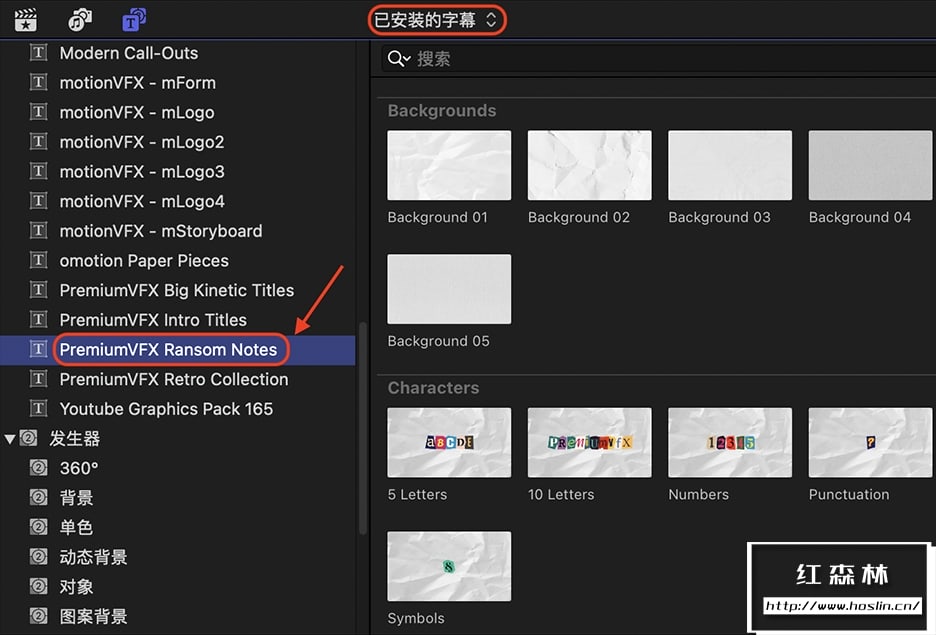This screenshot has height=635, width=936.
Task: Select the Background 01 thumbnail
Action: coord(449,165)
